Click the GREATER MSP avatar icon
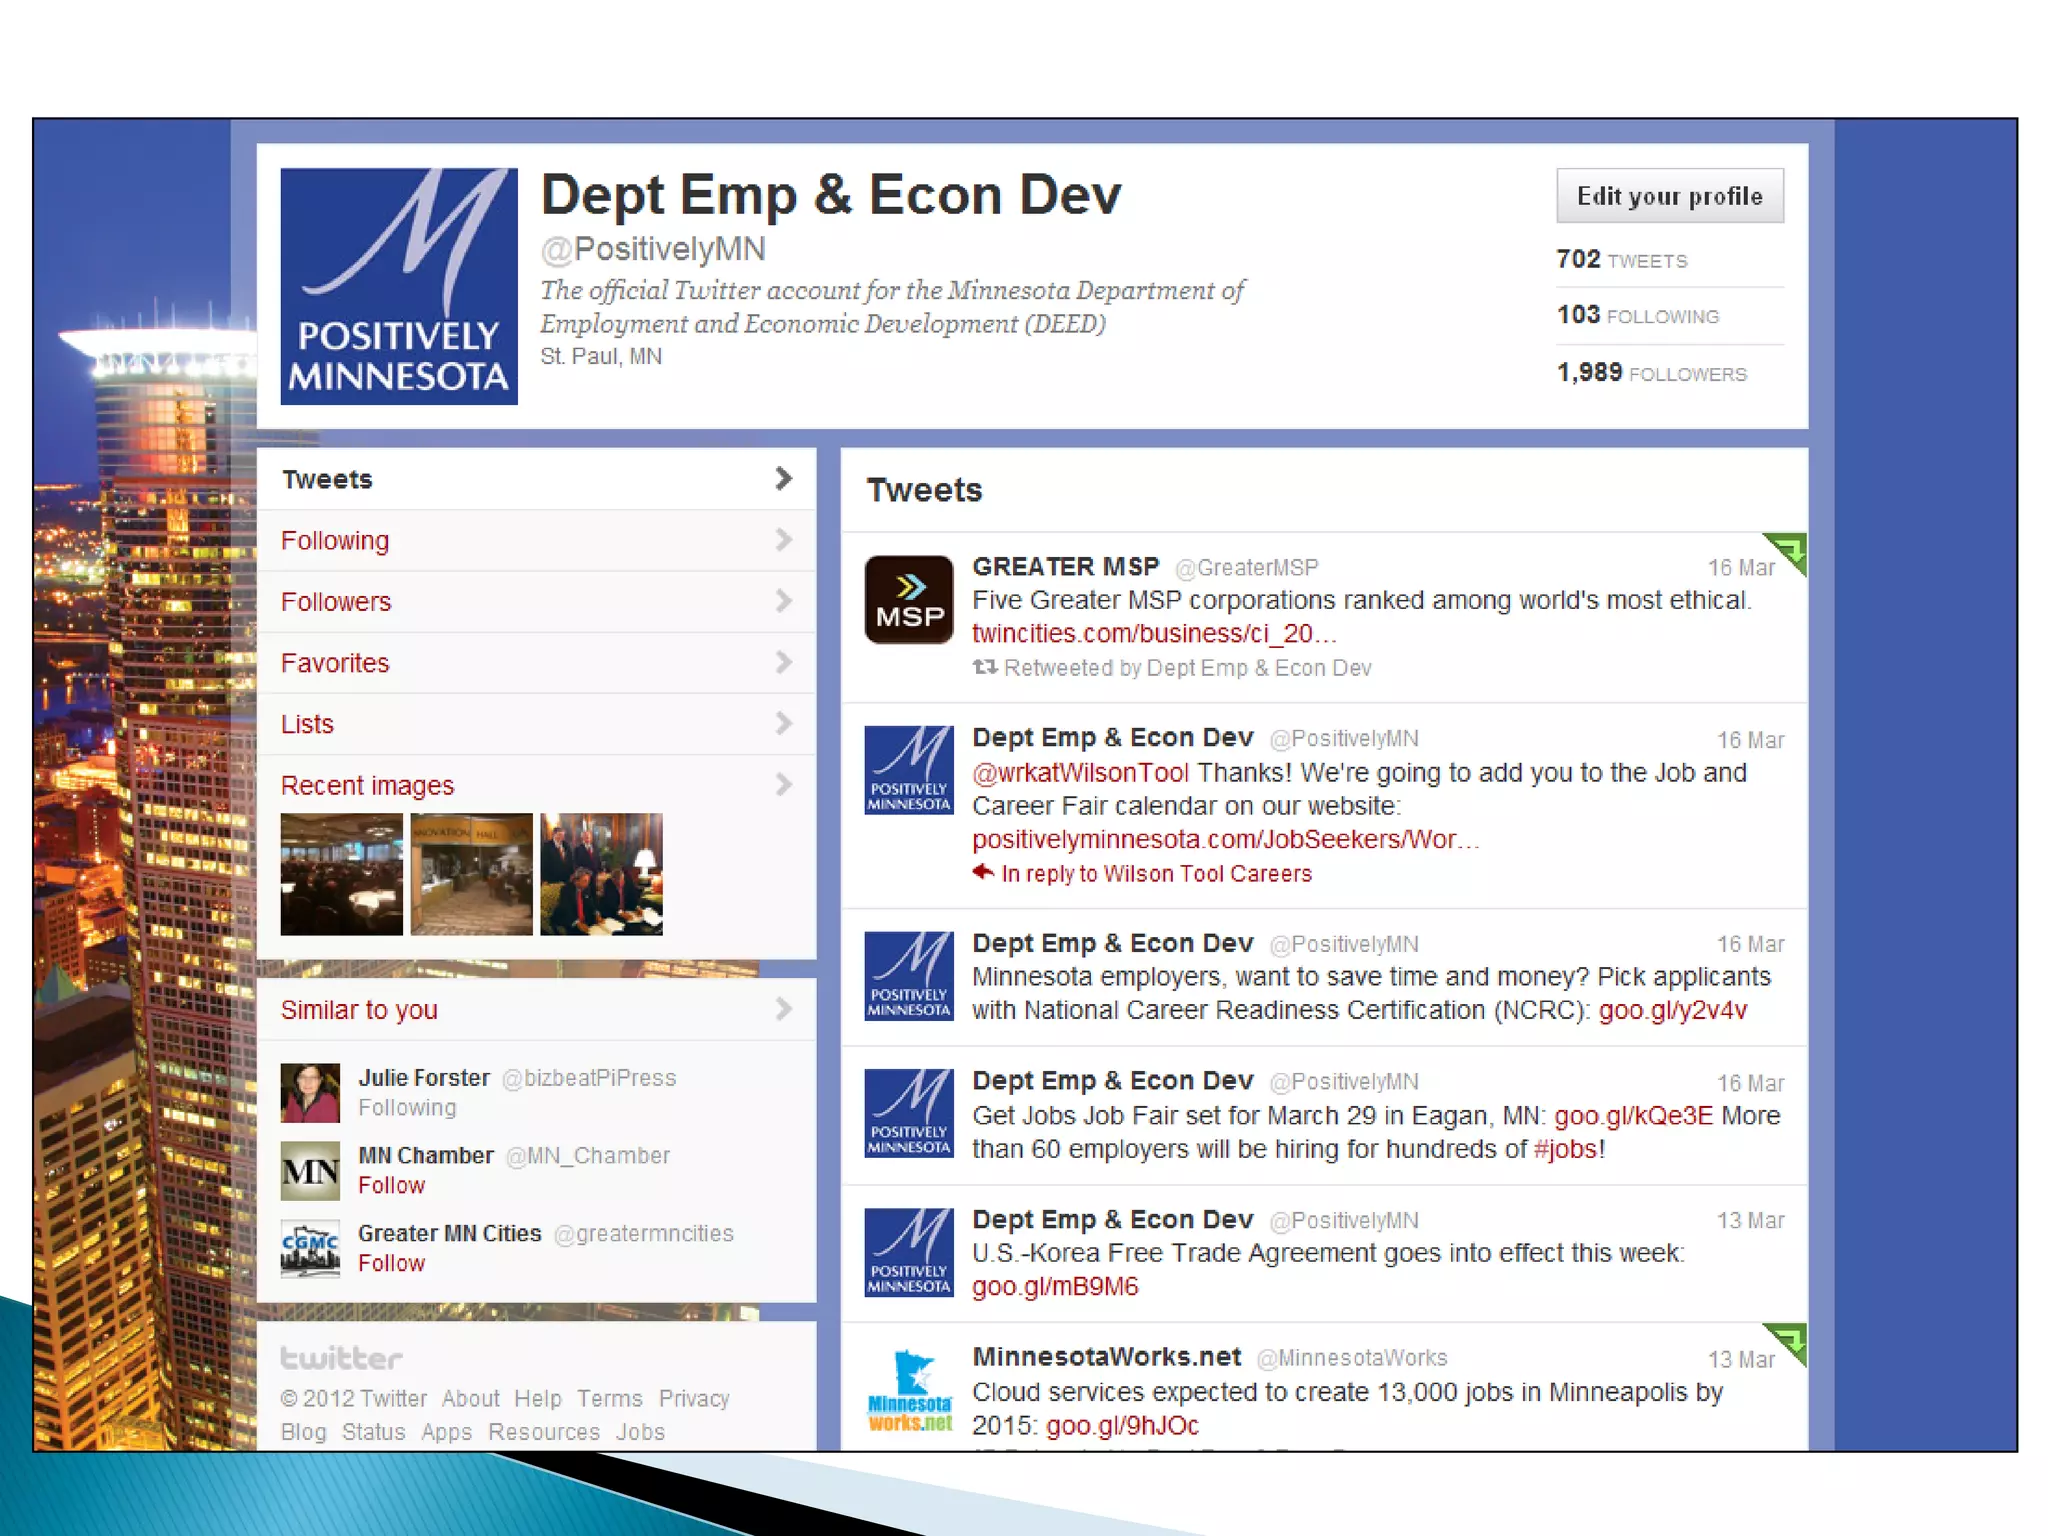 pos(908,599)
